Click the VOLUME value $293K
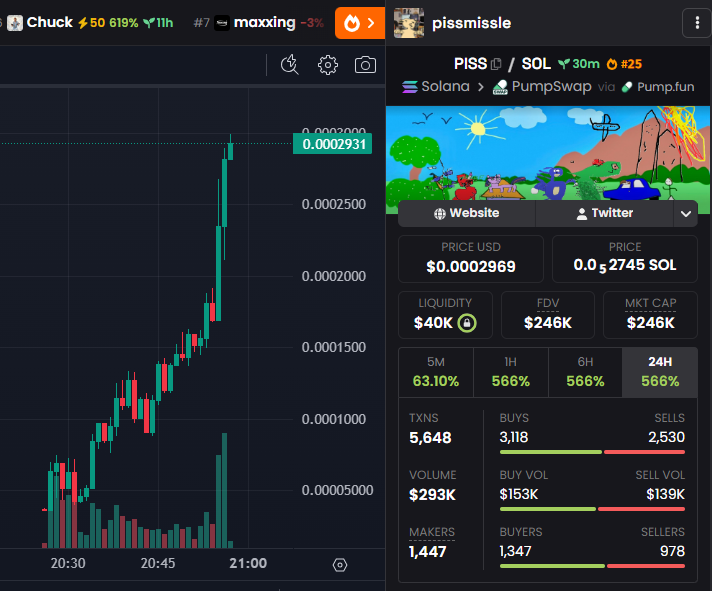The image size is (712, 591). [432, 495]
